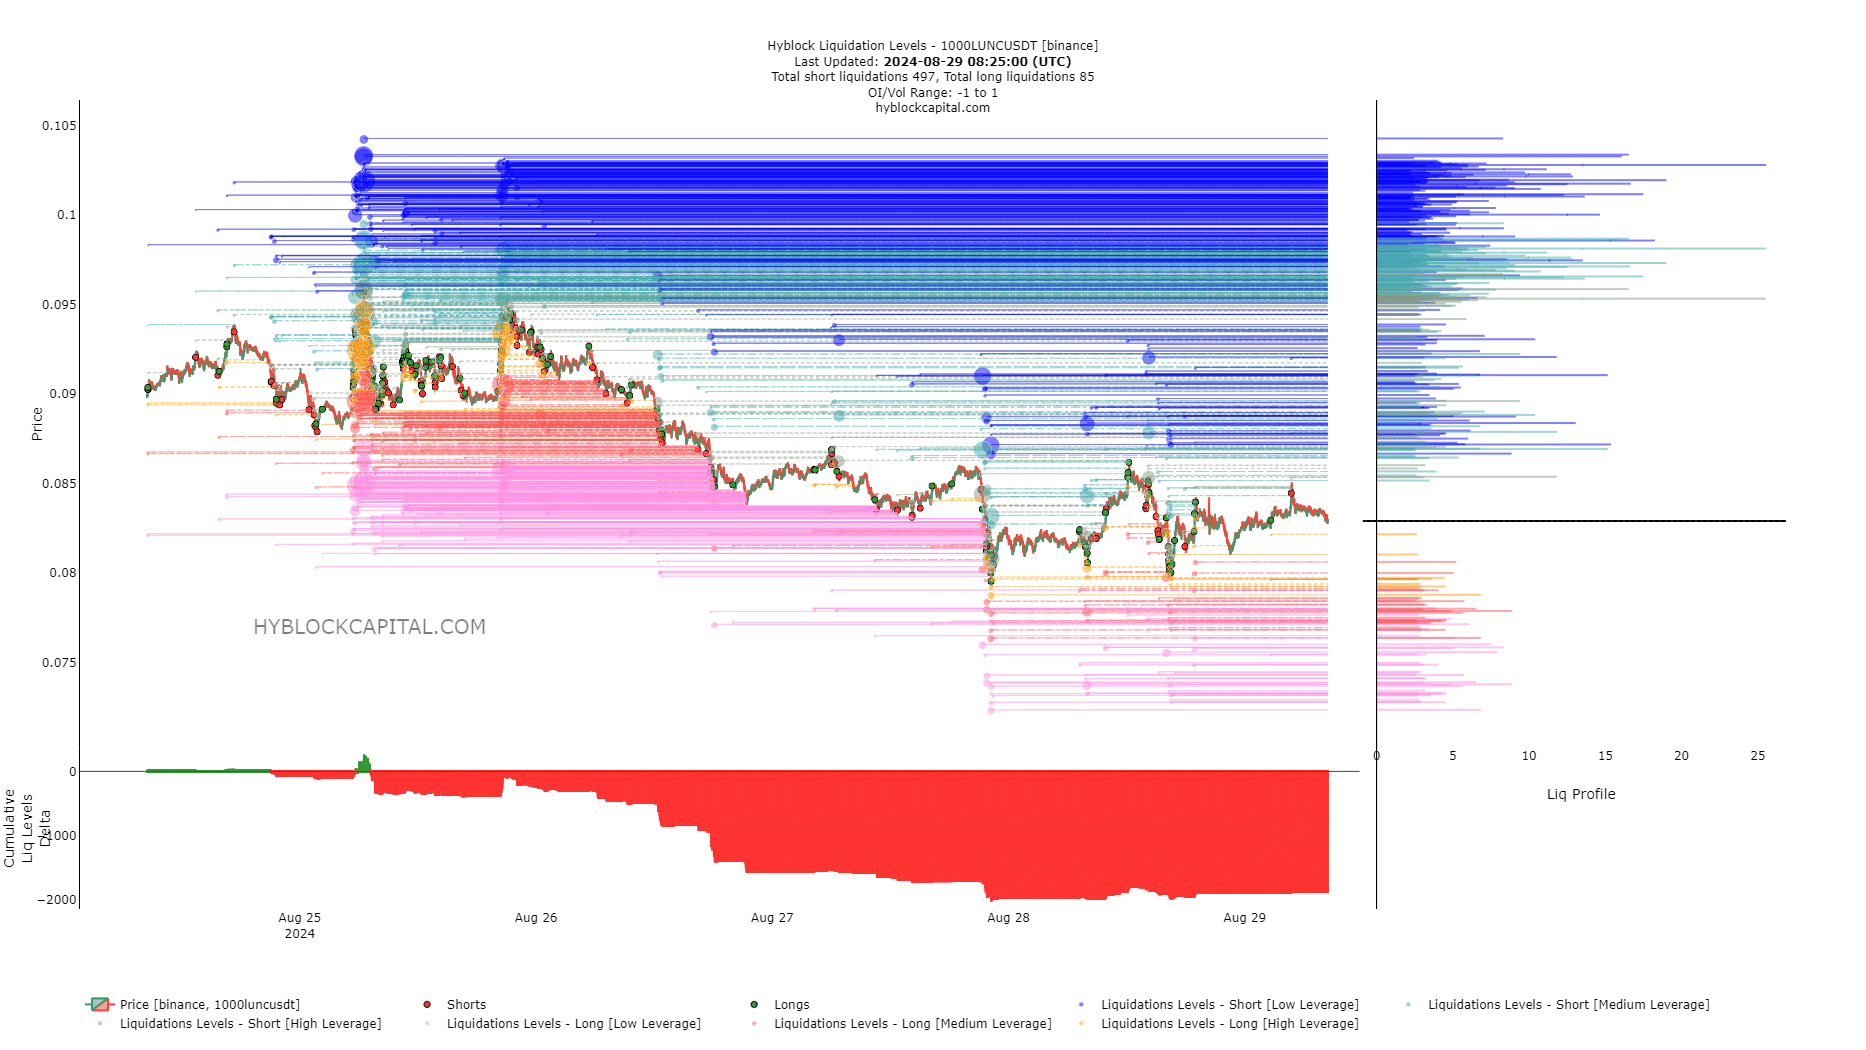The height and width of the screenshot is (1050, 1866).
Task: Click the −2000 tick on delta axis
Action: (57, 899)
